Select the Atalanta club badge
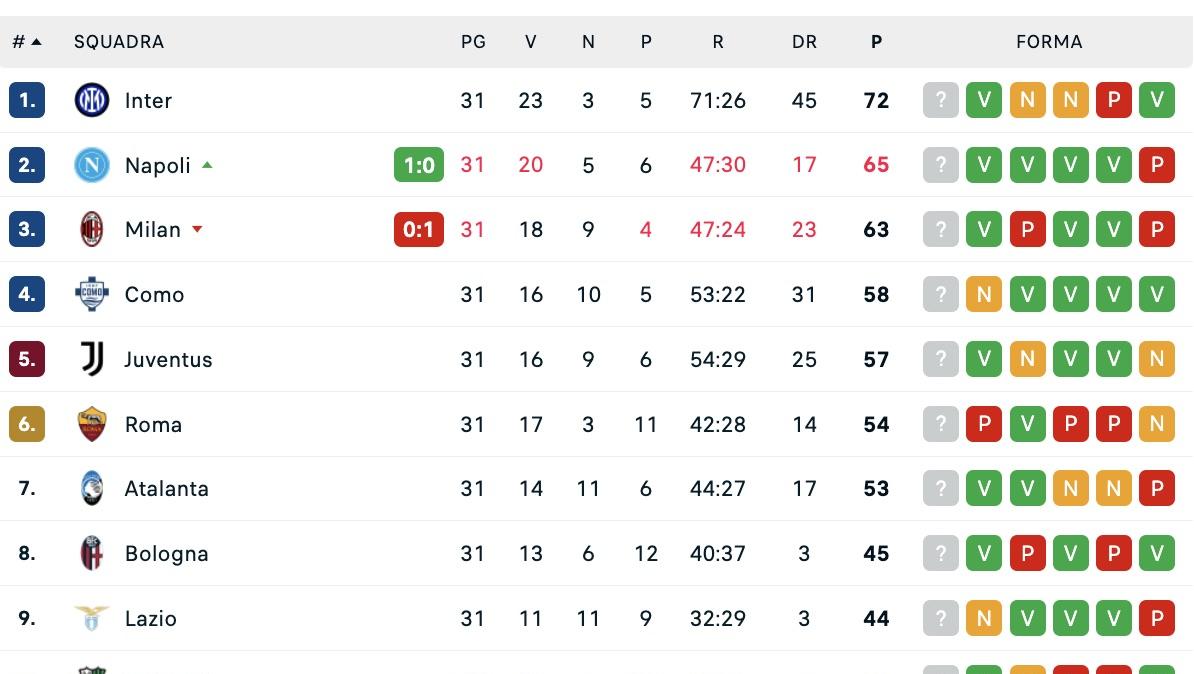The image size is (1194, 674). coord(91,488)
